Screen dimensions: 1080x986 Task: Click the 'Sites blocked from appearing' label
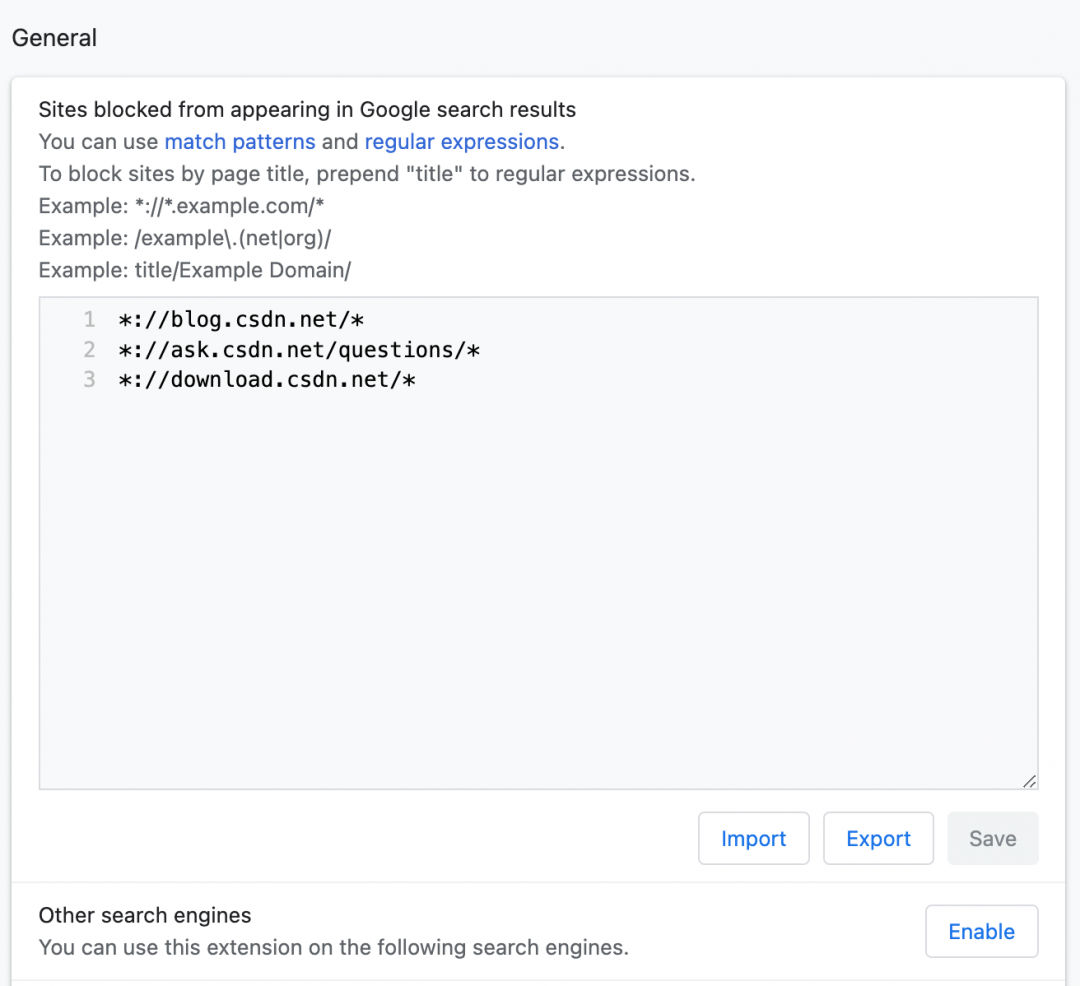pos(307,110)
